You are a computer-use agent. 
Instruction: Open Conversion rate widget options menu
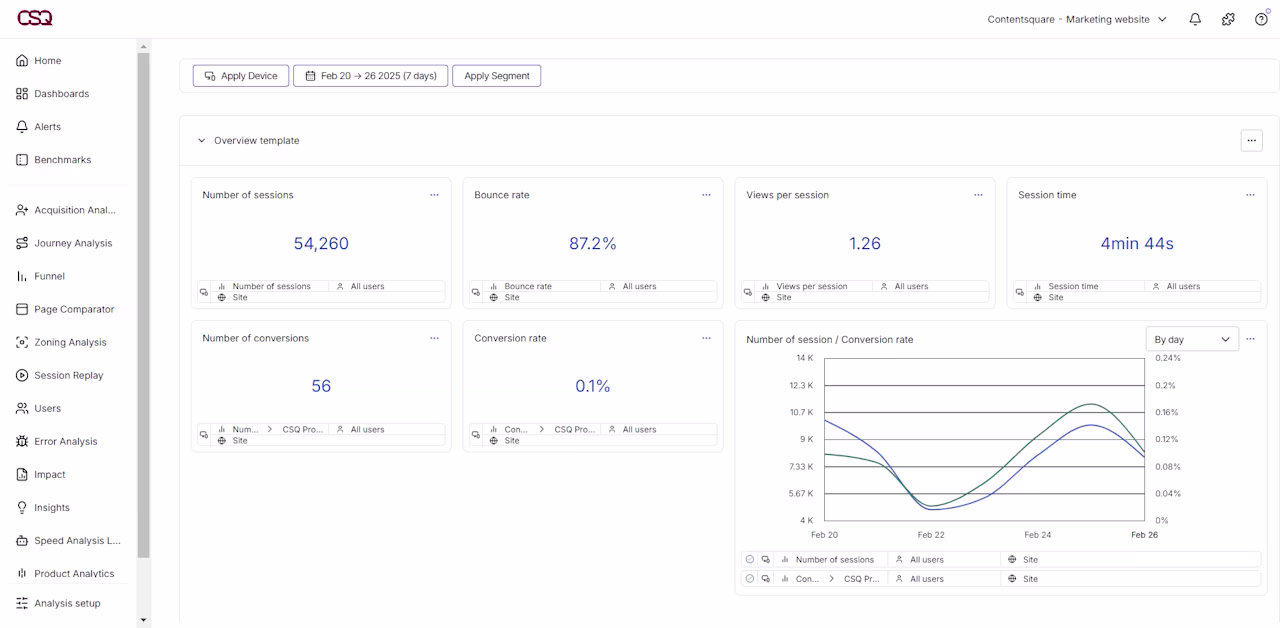tap(706, 338)
